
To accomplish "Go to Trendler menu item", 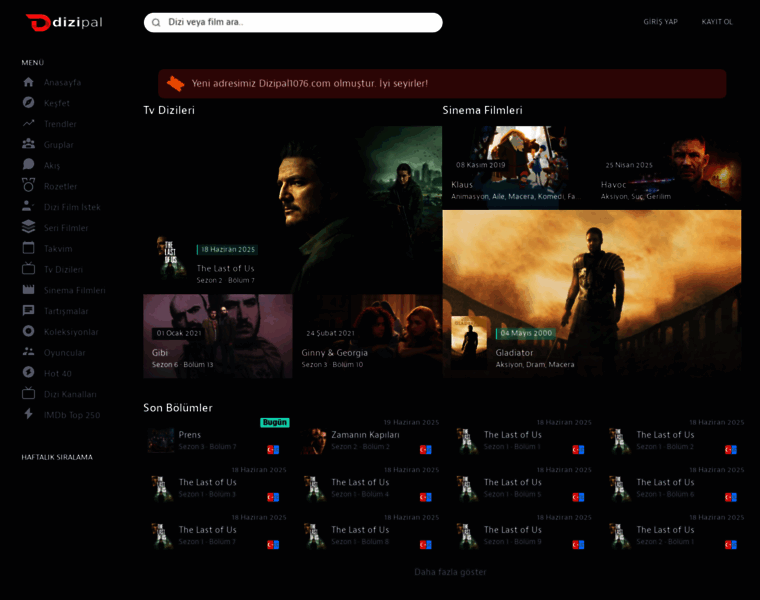I will point(60,124).
